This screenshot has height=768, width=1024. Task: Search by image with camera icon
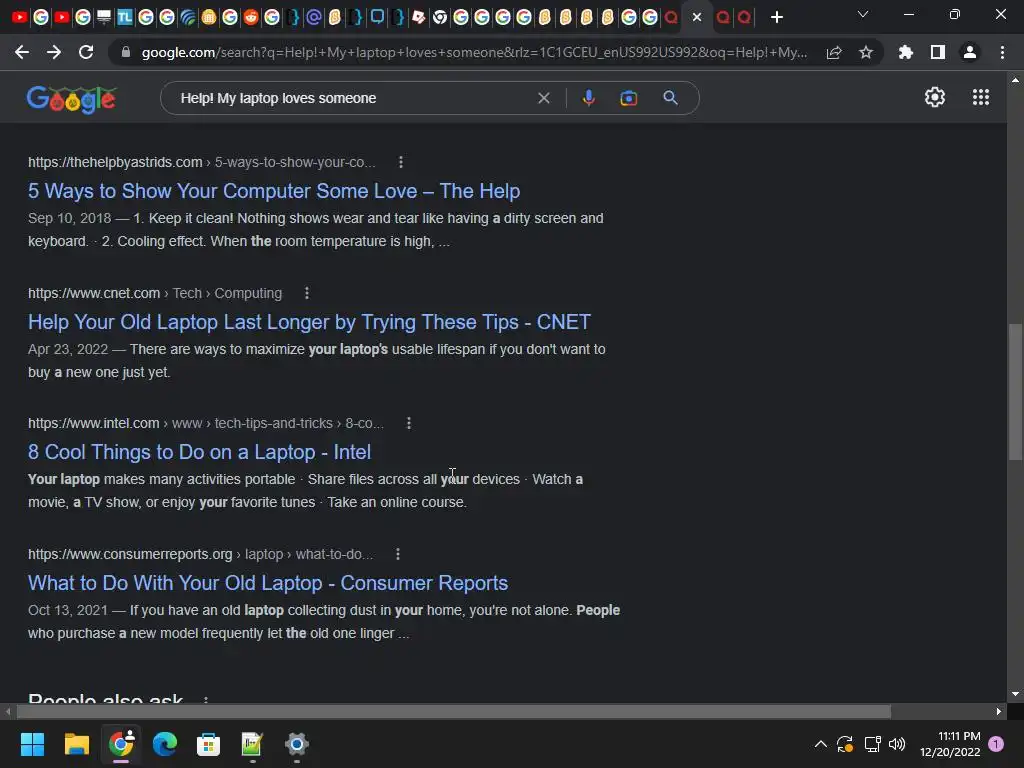pos(628,98)
